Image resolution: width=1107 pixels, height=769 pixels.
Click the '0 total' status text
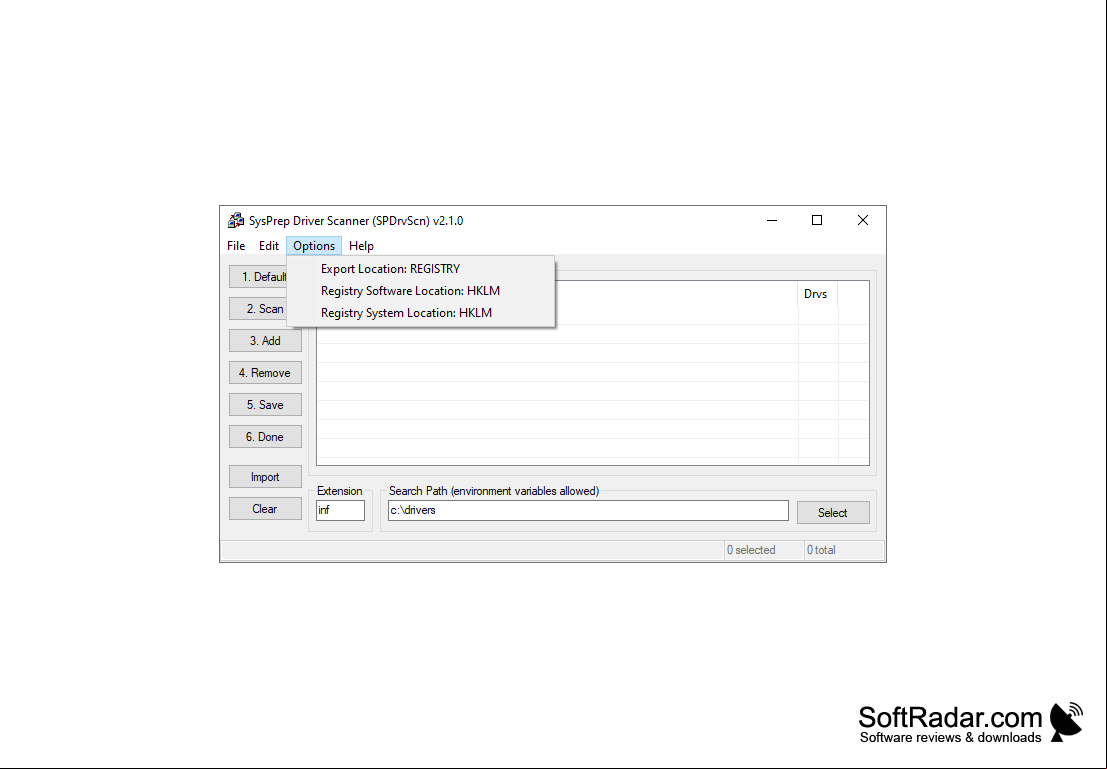(821, 550)
